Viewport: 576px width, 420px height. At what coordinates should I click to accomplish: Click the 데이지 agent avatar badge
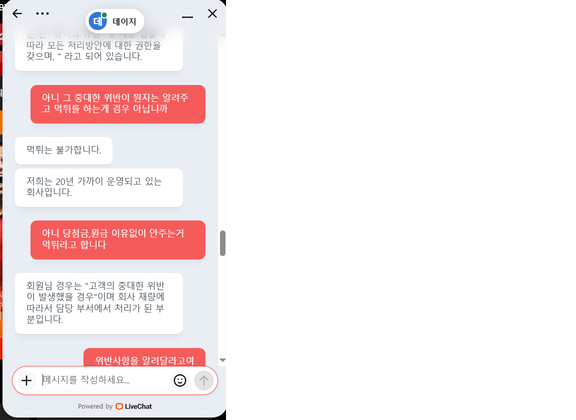(x=98, y=21)
